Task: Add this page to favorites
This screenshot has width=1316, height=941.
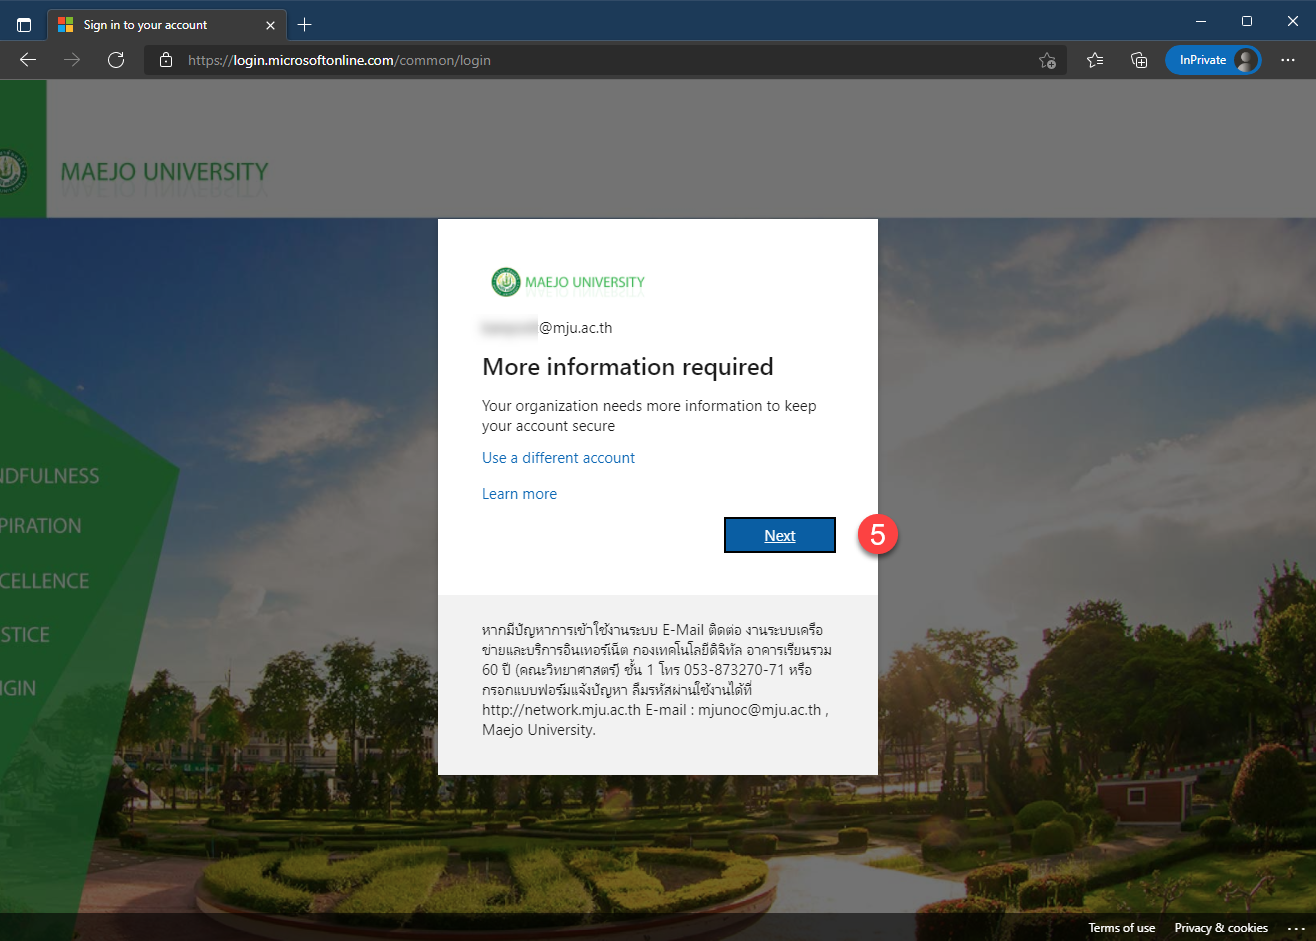Action: (1047, 60)
